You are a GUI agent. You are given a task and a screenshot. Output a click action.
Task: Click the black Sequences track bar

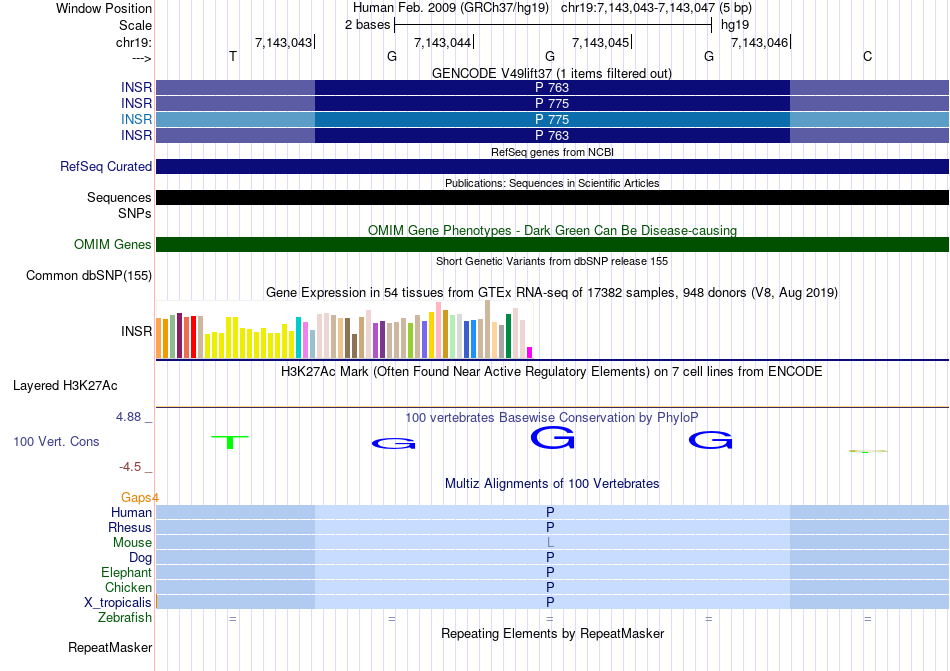click(552, 197)
